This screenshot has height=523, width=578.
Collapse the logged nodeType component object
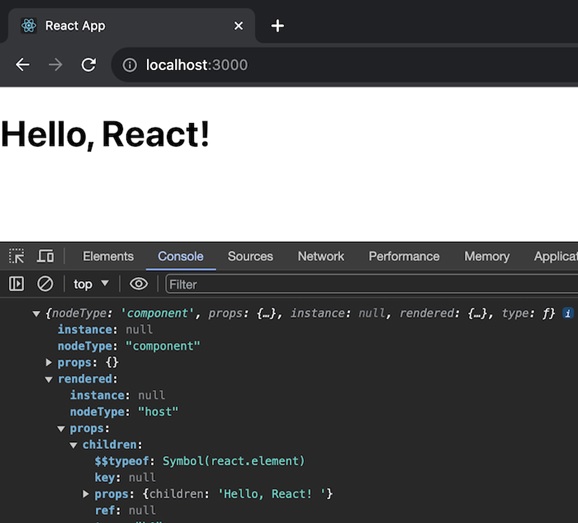click(36, 314)
